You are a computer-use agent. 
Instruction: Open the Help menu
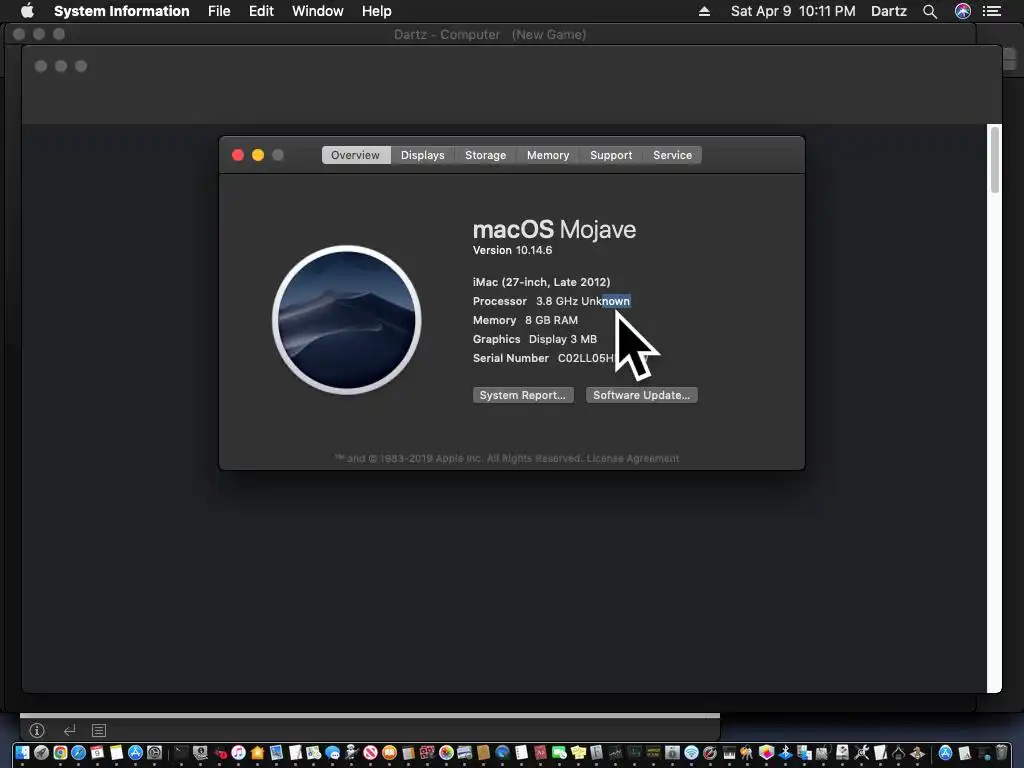point(377,11)
